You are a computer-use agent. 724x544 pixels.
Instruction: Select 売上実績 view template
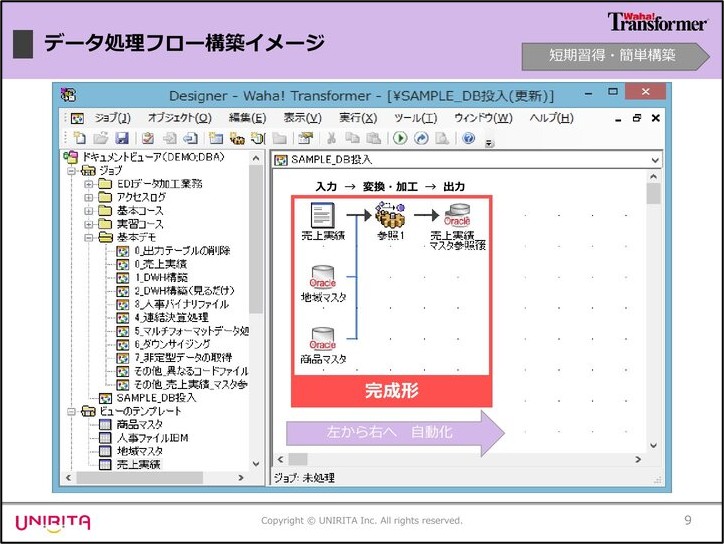139,465
